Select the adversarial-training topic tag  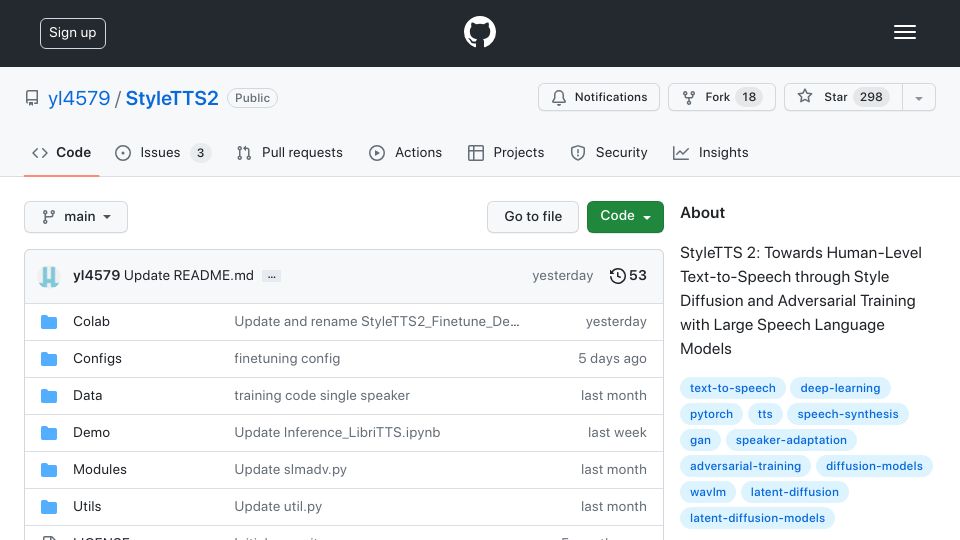coord(745,467)
